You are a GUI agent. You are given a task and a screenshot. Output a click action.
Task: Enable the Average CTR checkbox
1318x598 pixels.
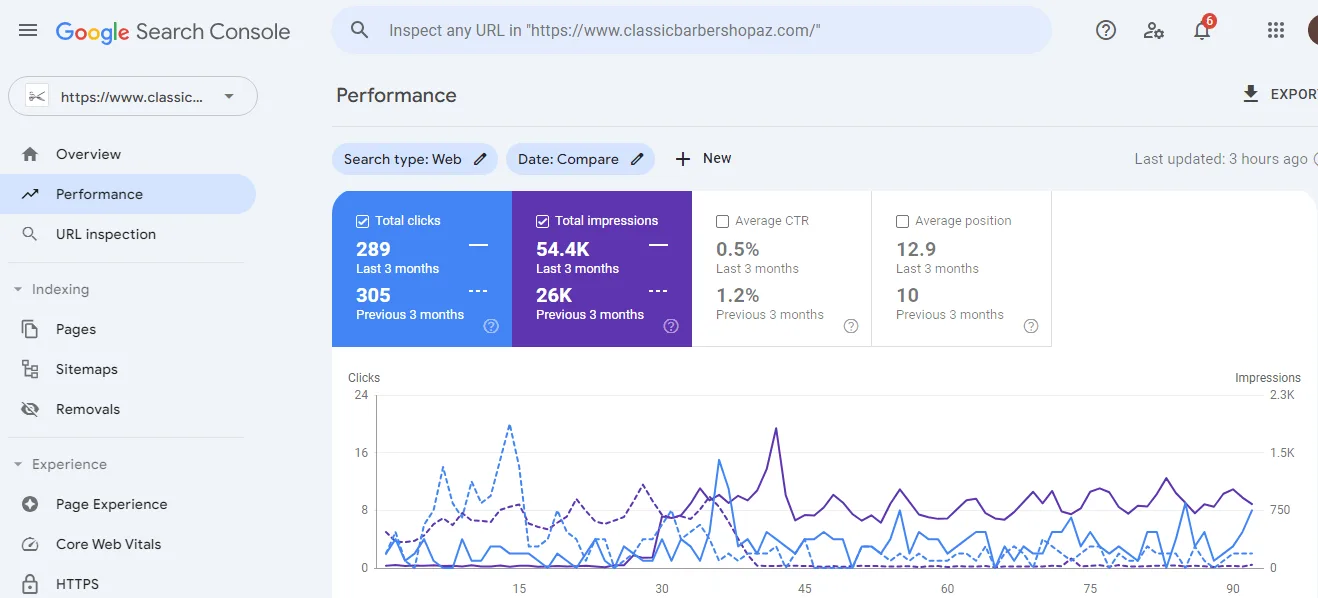tap(723, 221)
